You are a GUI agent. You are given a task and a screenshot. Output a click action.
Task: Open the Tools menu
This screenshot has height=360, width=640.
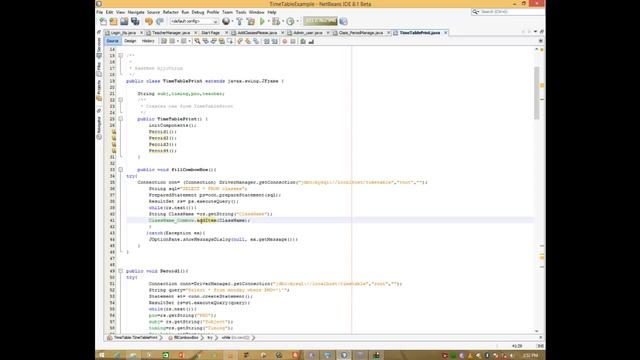[241, 12]
